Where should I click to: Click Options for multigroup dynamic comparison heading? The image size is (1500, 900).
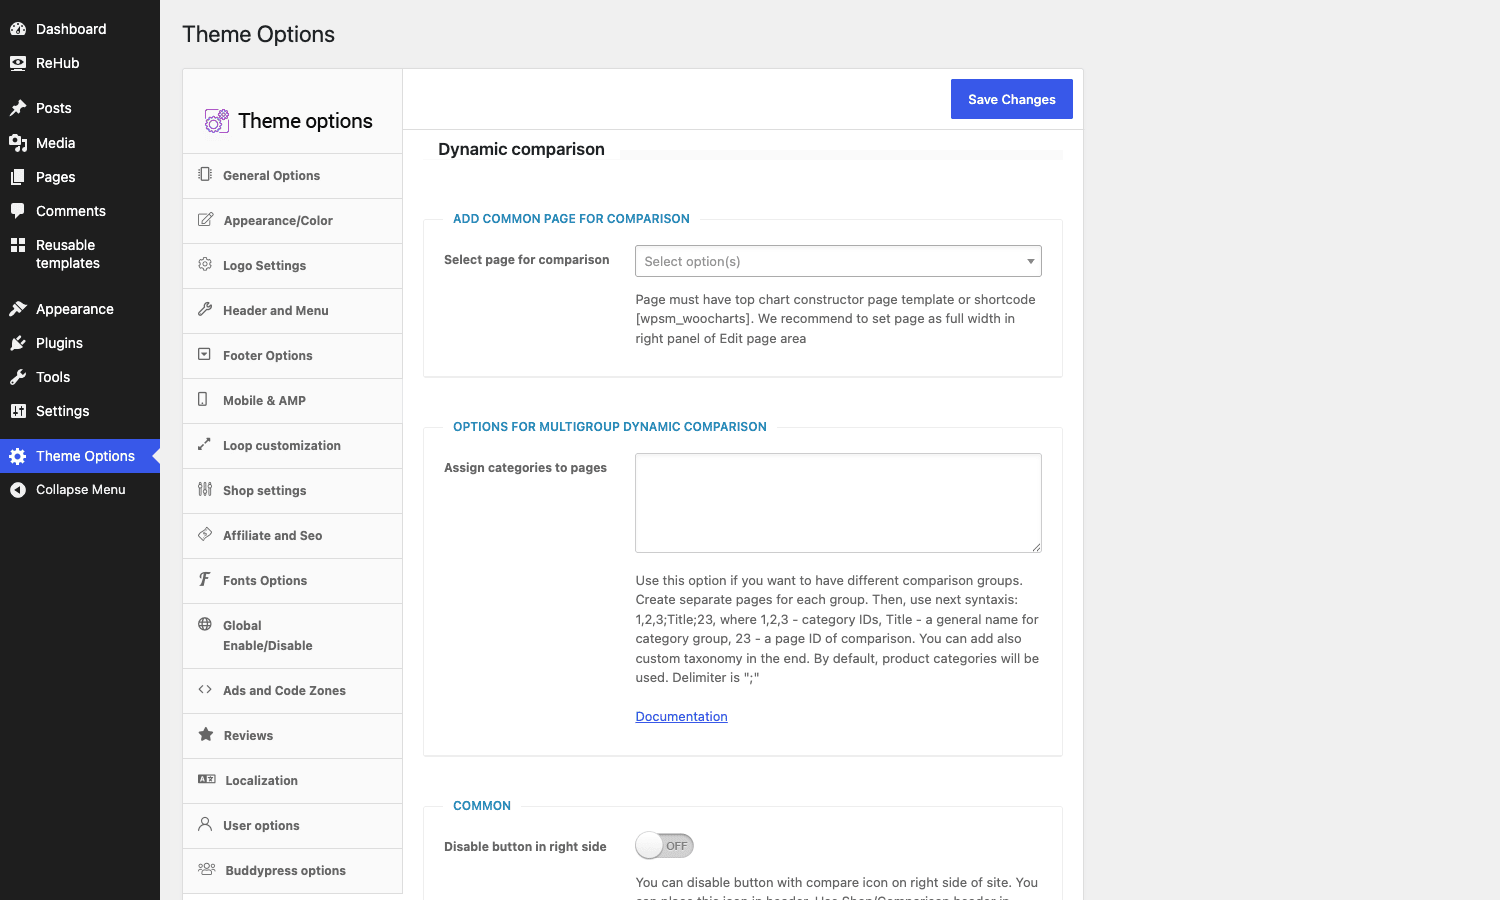click(x=610, y=427)
